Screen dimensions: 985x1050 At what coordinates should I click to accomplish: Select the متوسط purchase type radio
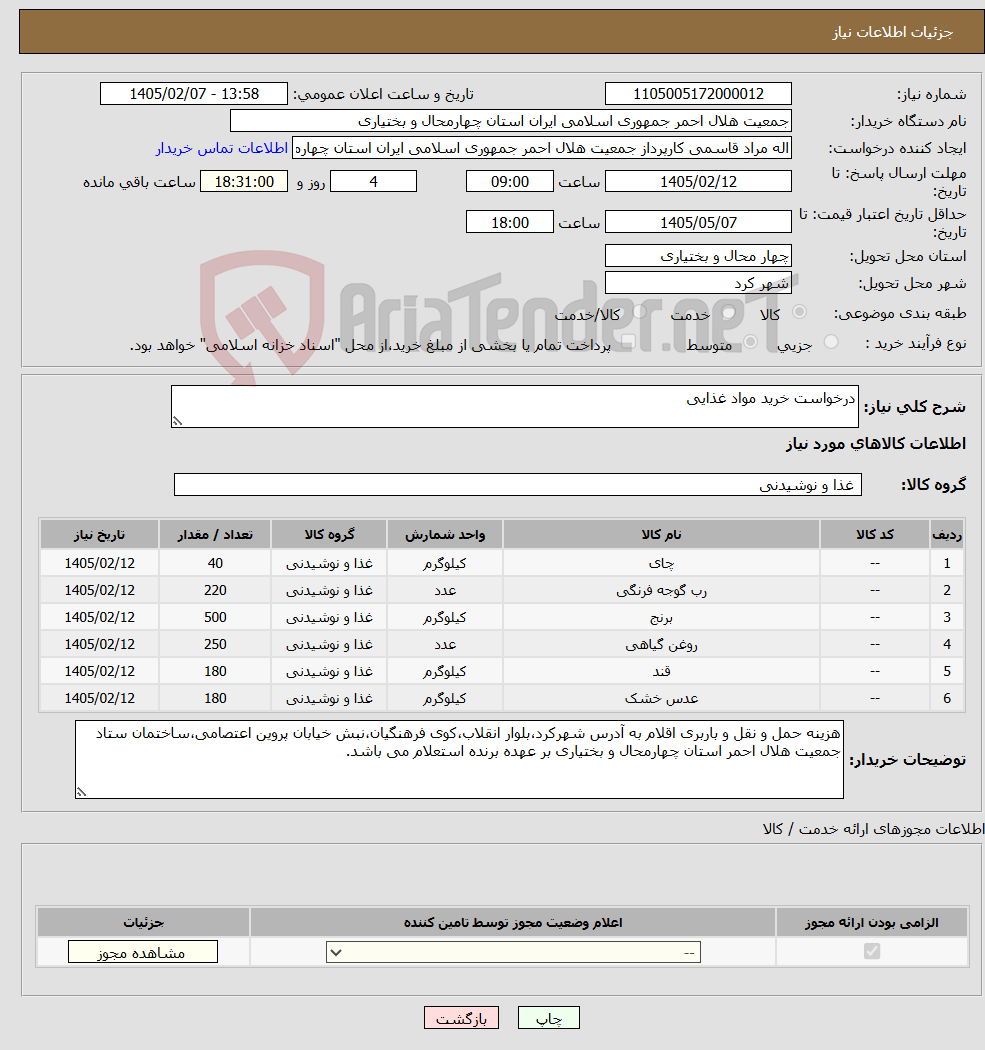[751, 342]
